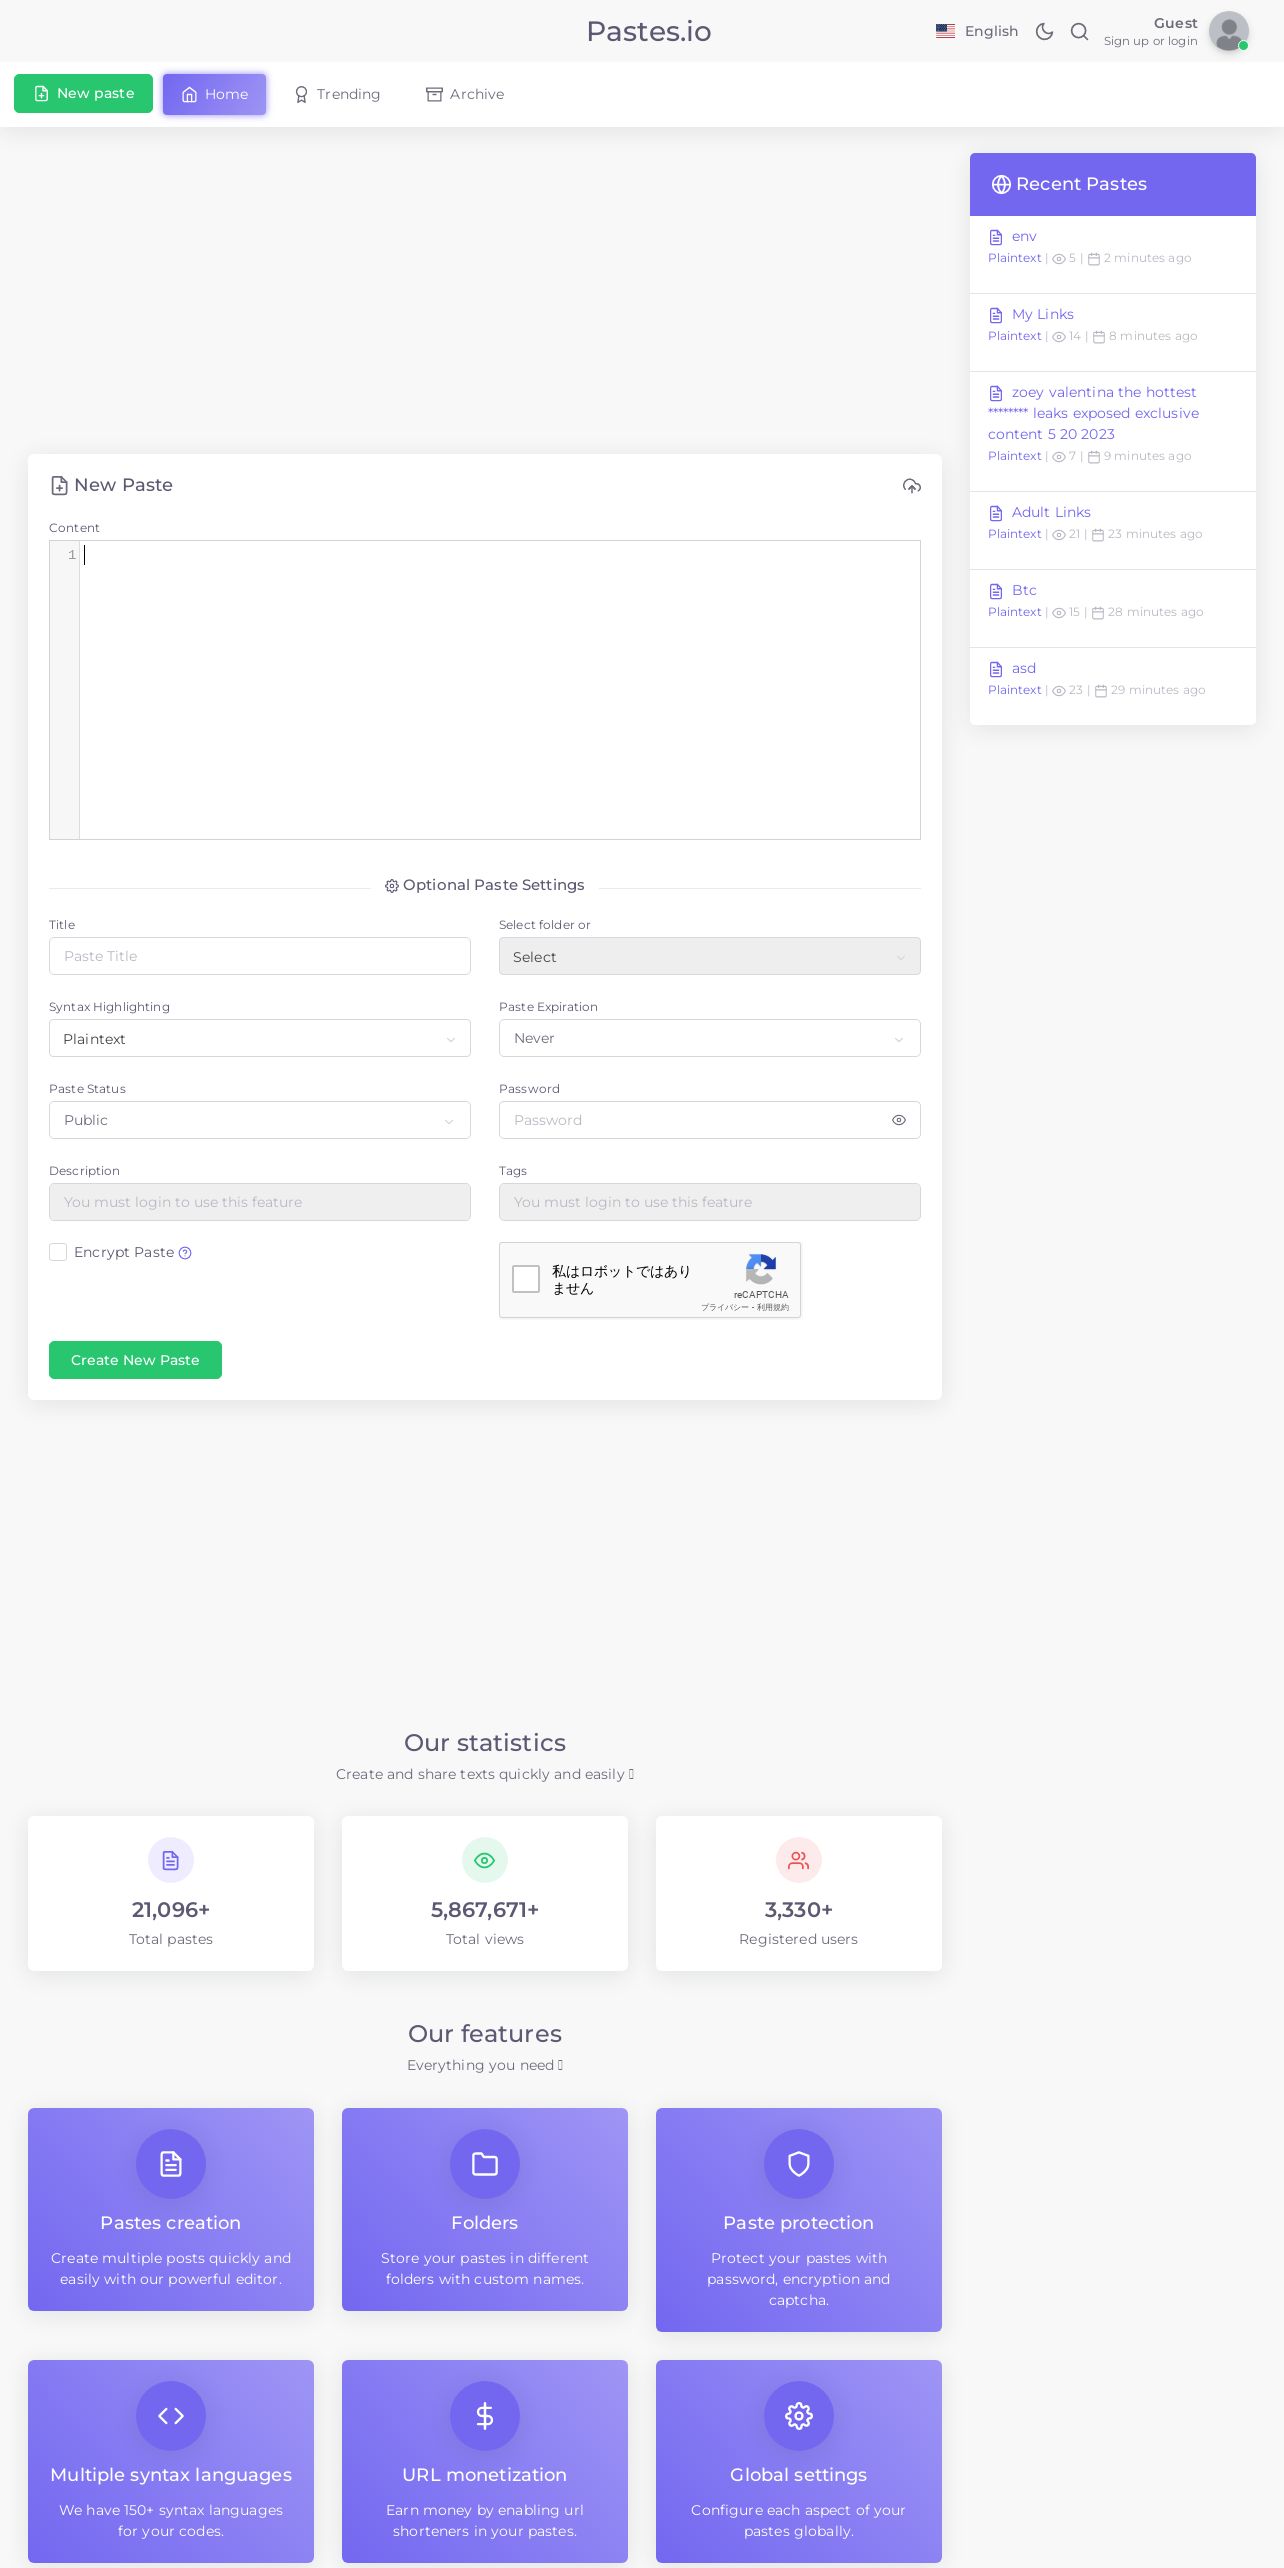Click the file icon next to Adult Links
The width and height of the screenshot is (1284, 2568).
[x=996, y=513]
